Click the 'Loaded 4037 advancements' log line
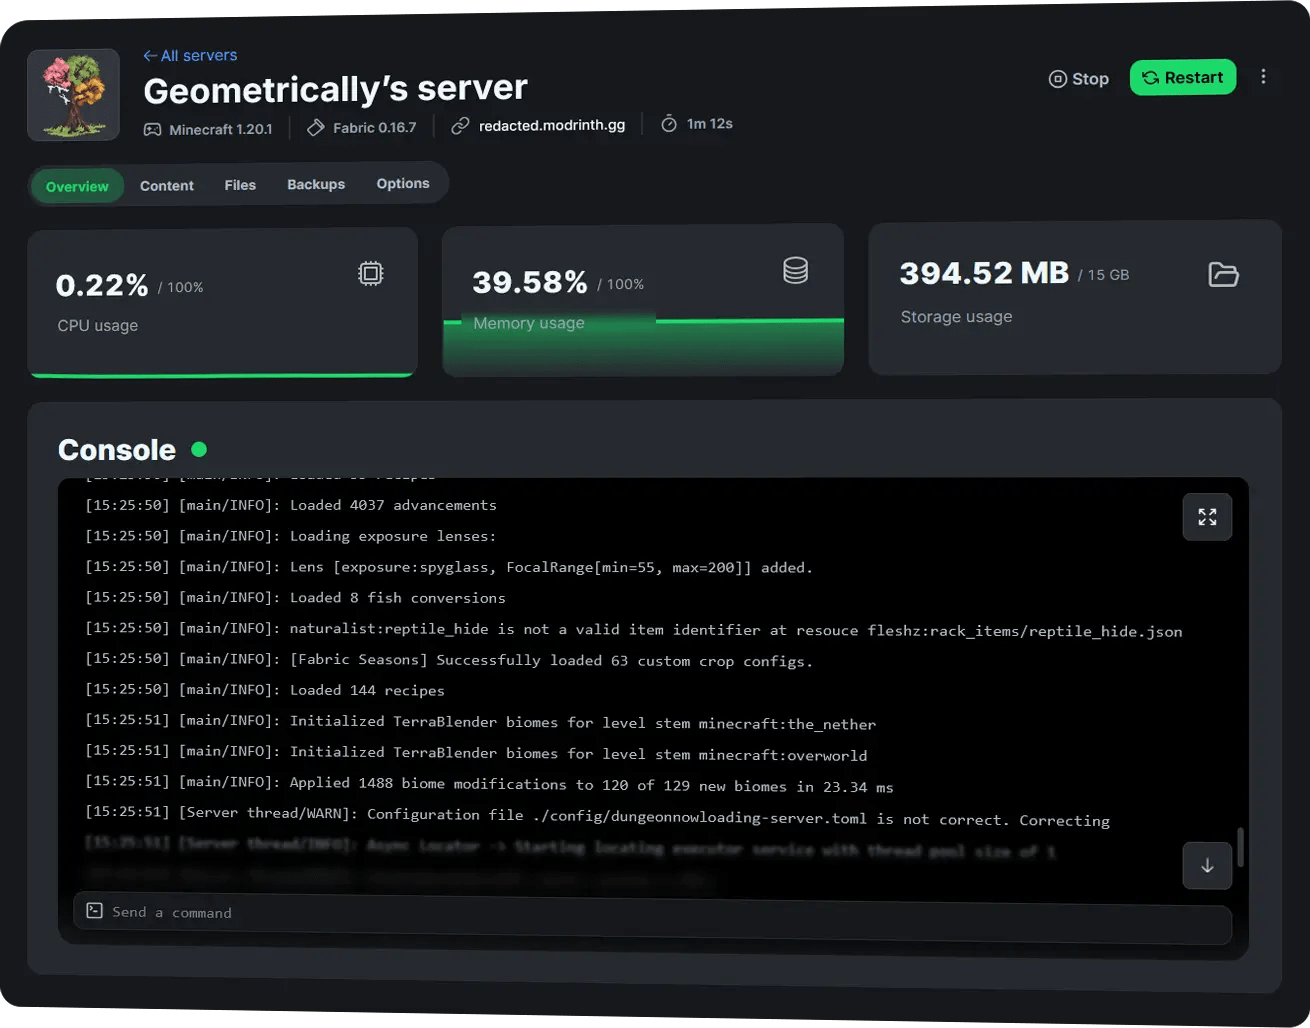1310x1028 pixels. tap(291, 506)
